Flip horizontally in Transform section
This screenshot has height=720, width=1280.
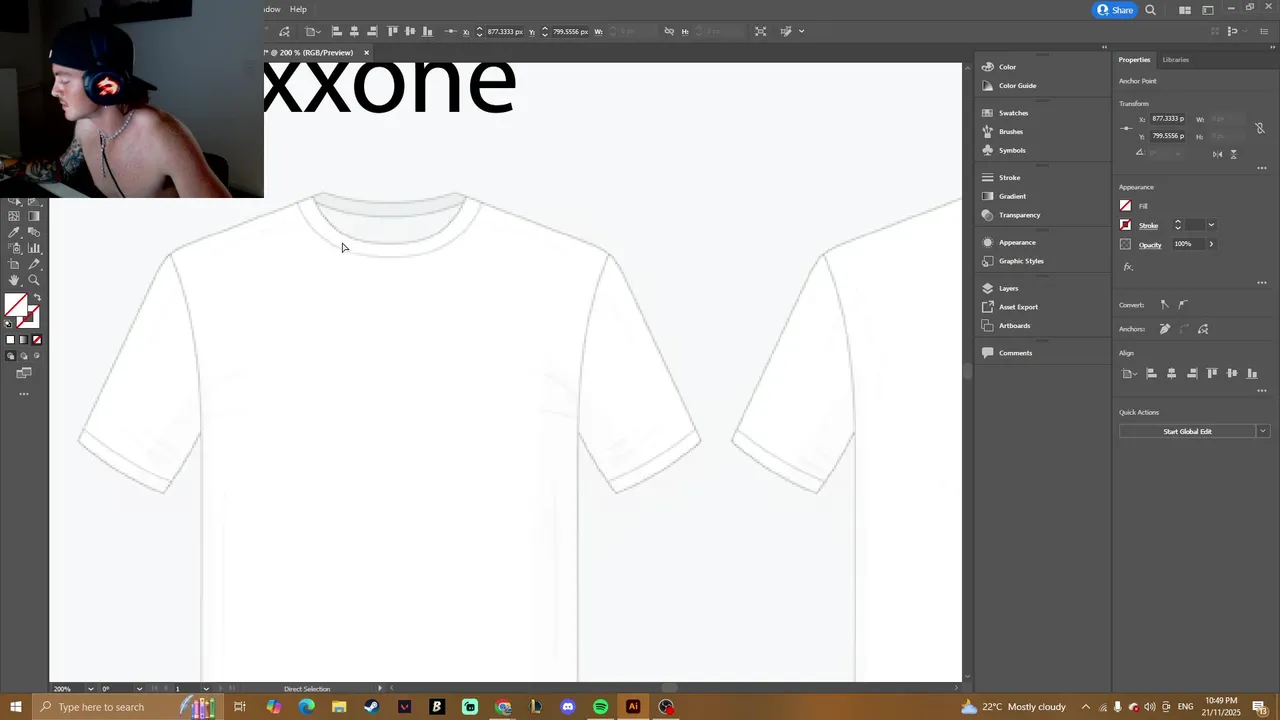pos(1217,154)
